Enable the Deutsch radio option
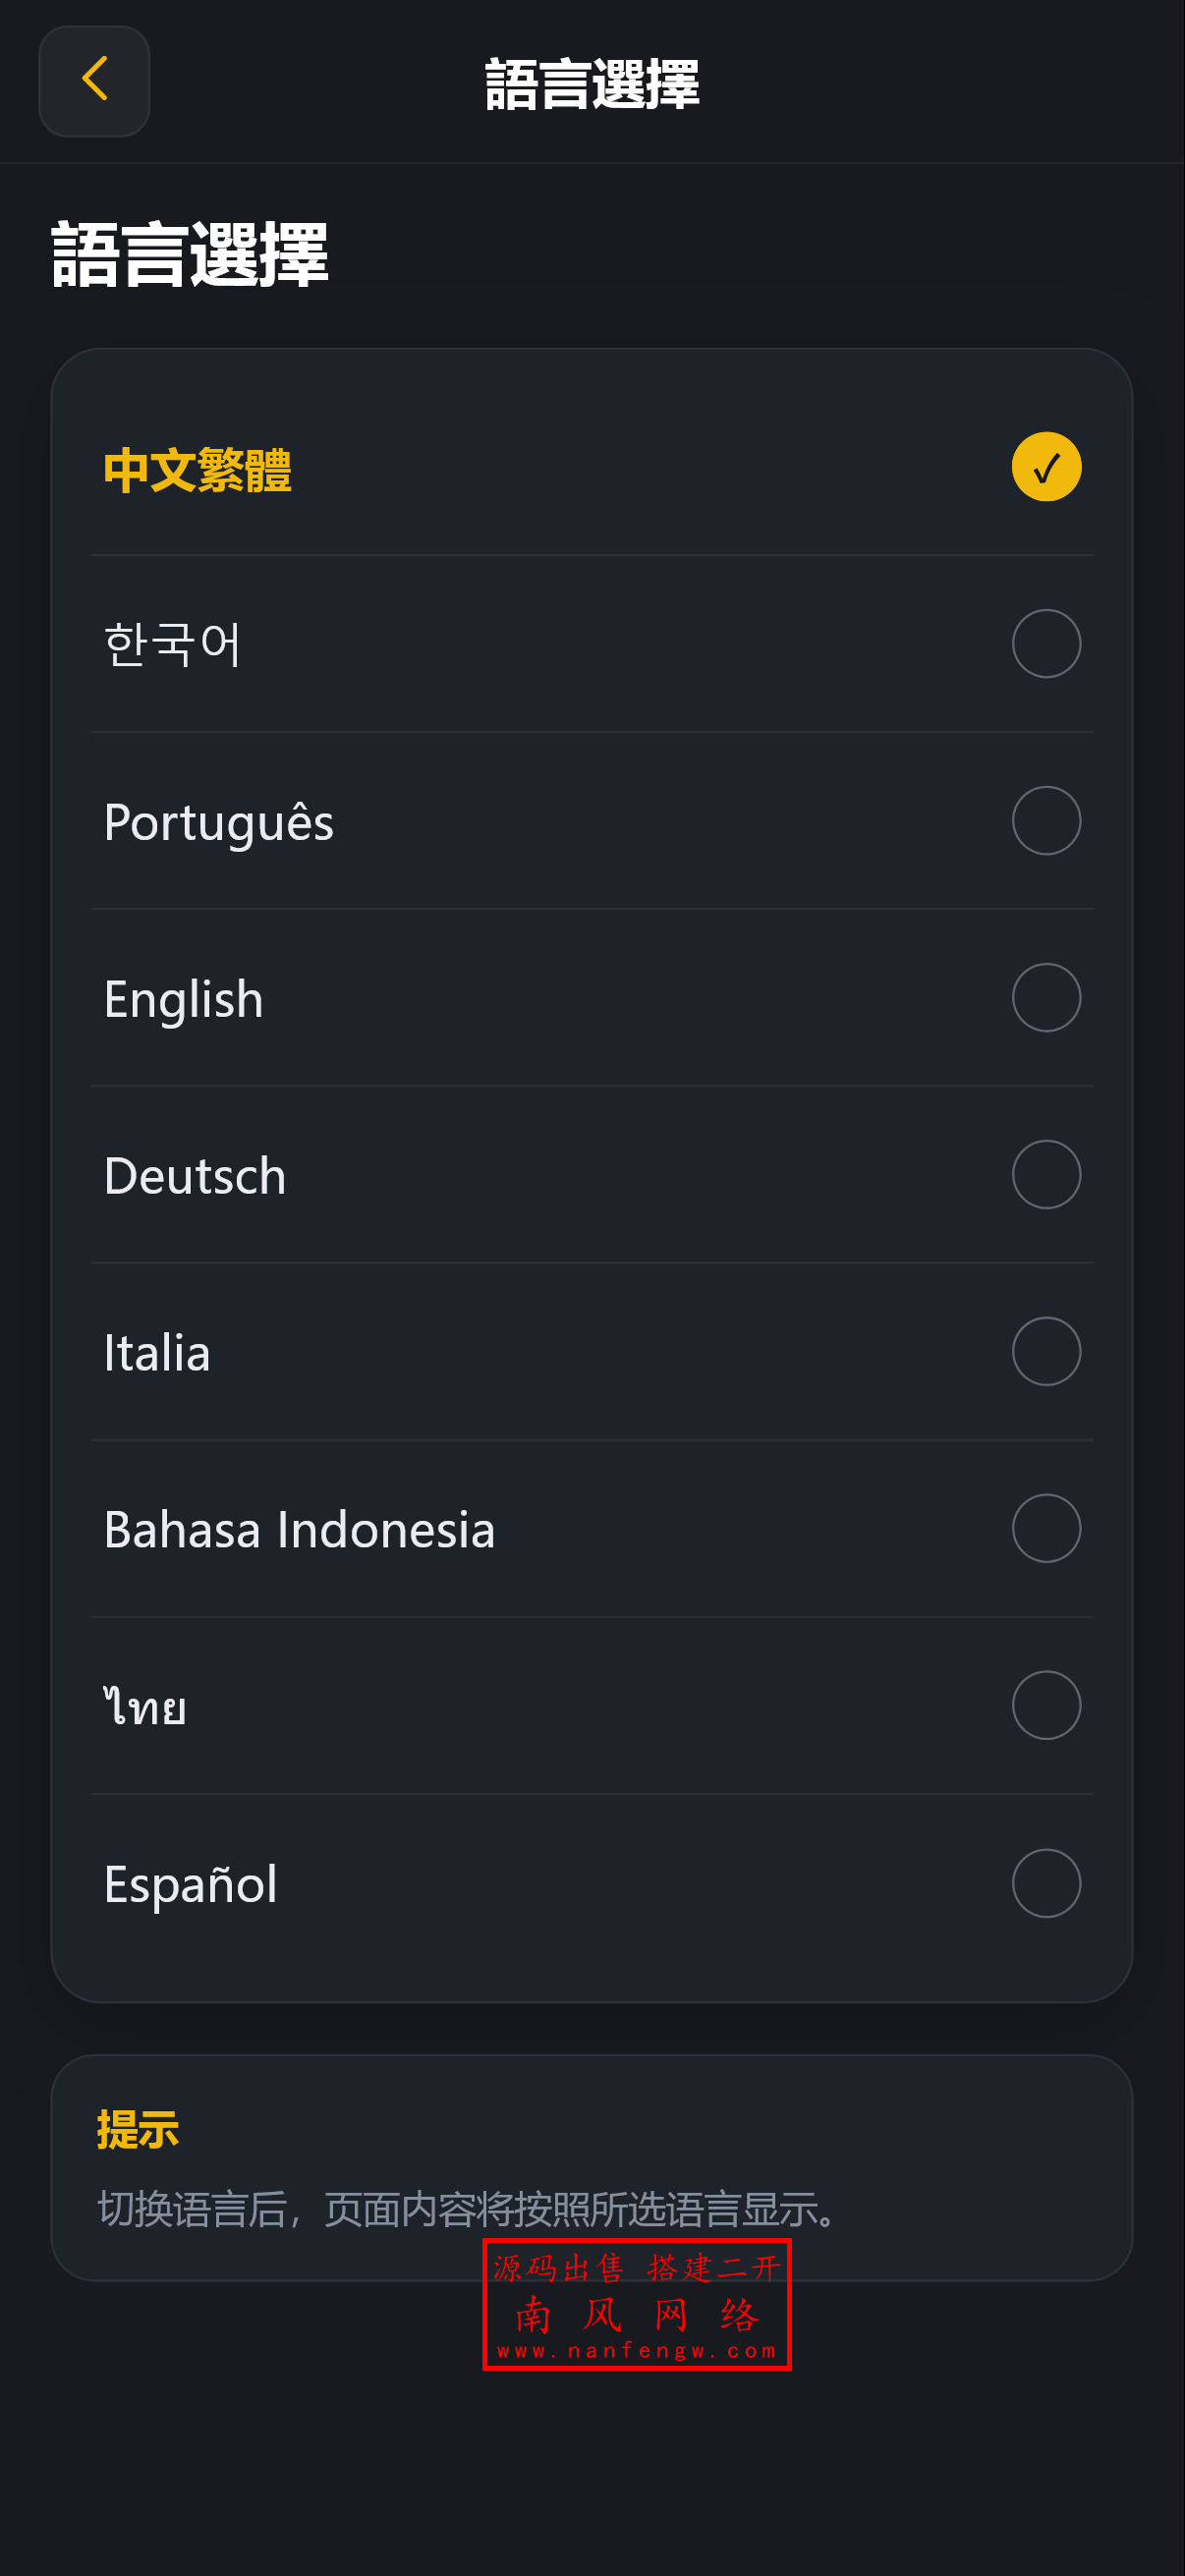 1045,1175
